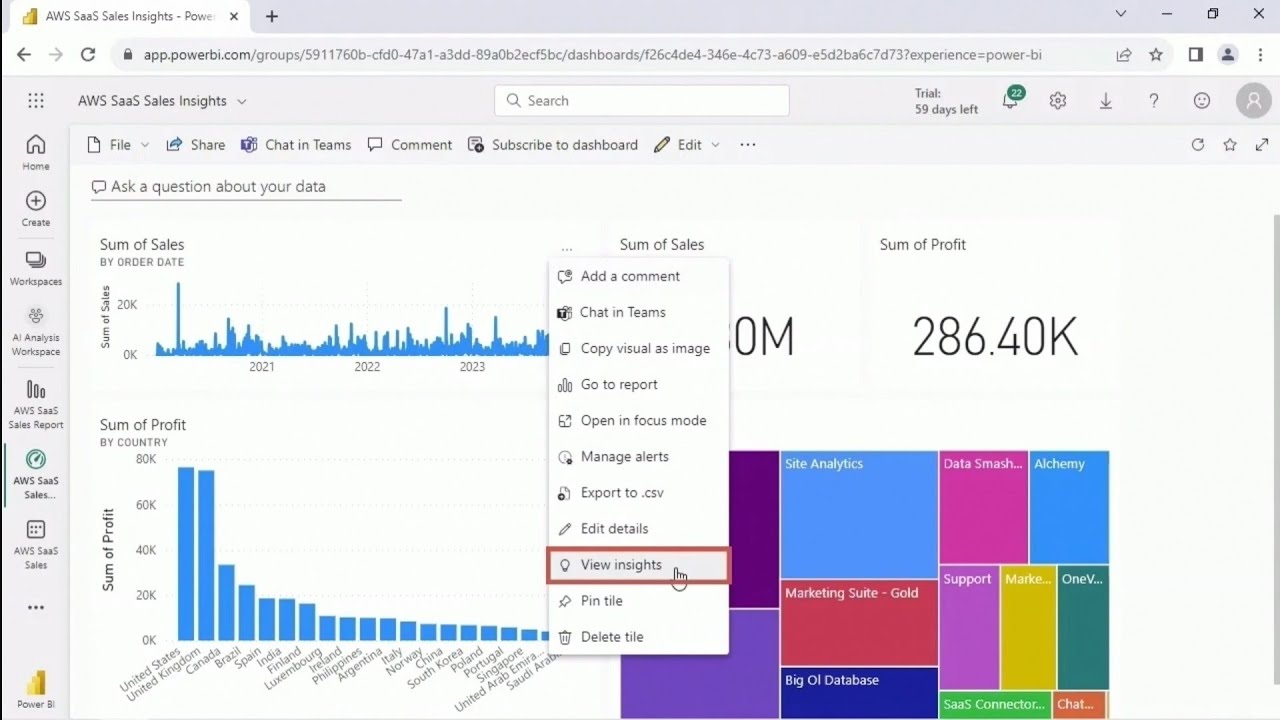Go to Home in the sidebar
This screenshot has width=1280, height=720.
point(36,152)
